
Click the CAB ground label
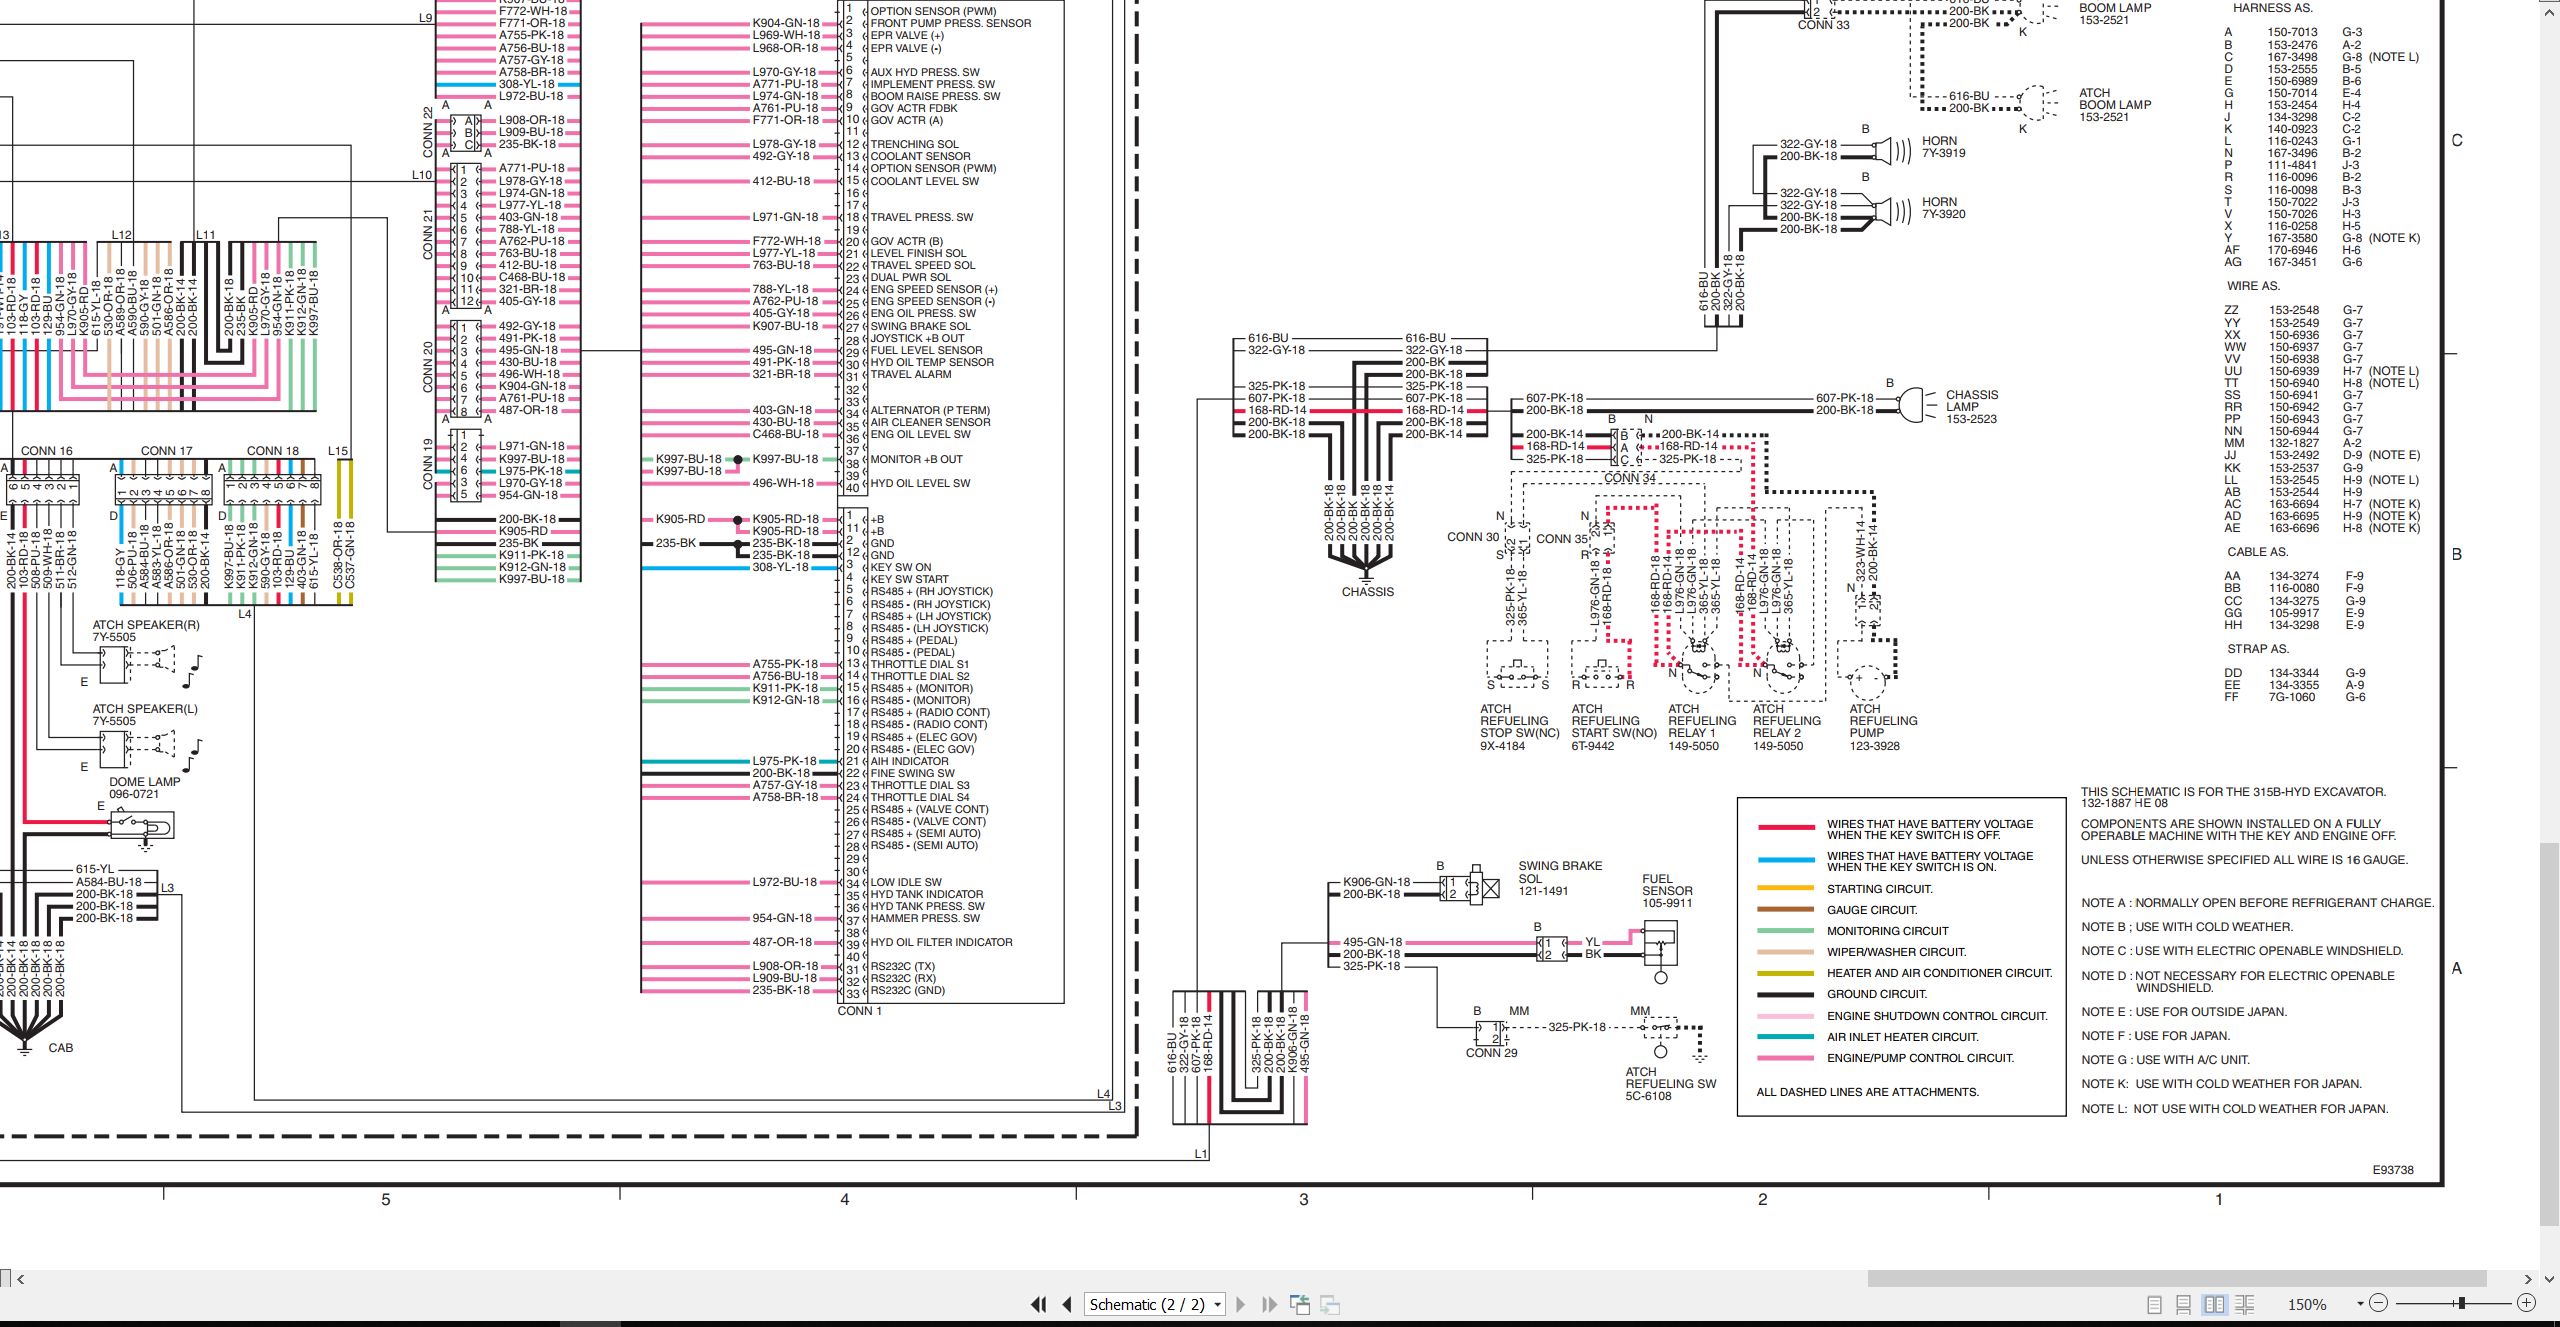(x=60, y=1048)
